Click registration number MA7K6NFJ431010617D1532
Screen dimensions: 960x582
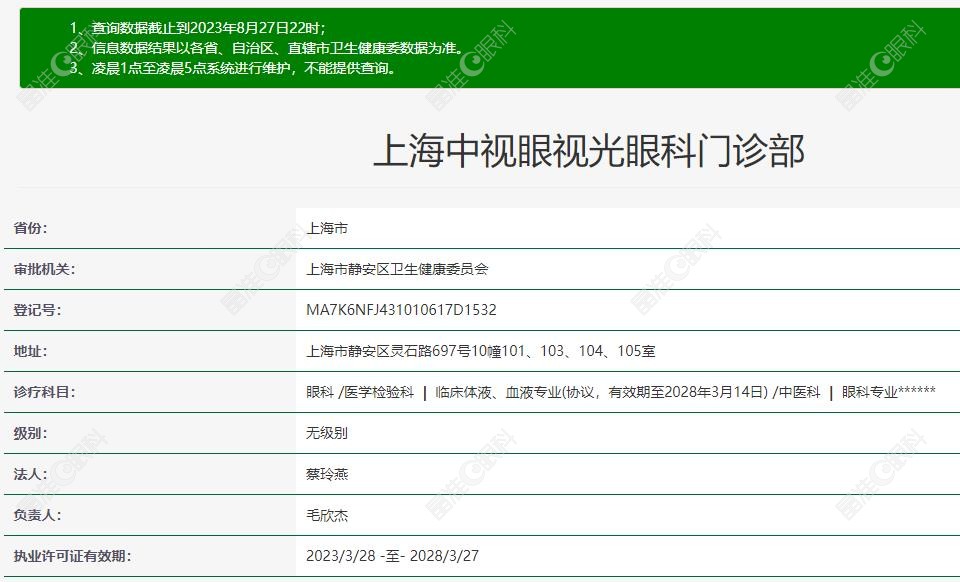point(401,310)
